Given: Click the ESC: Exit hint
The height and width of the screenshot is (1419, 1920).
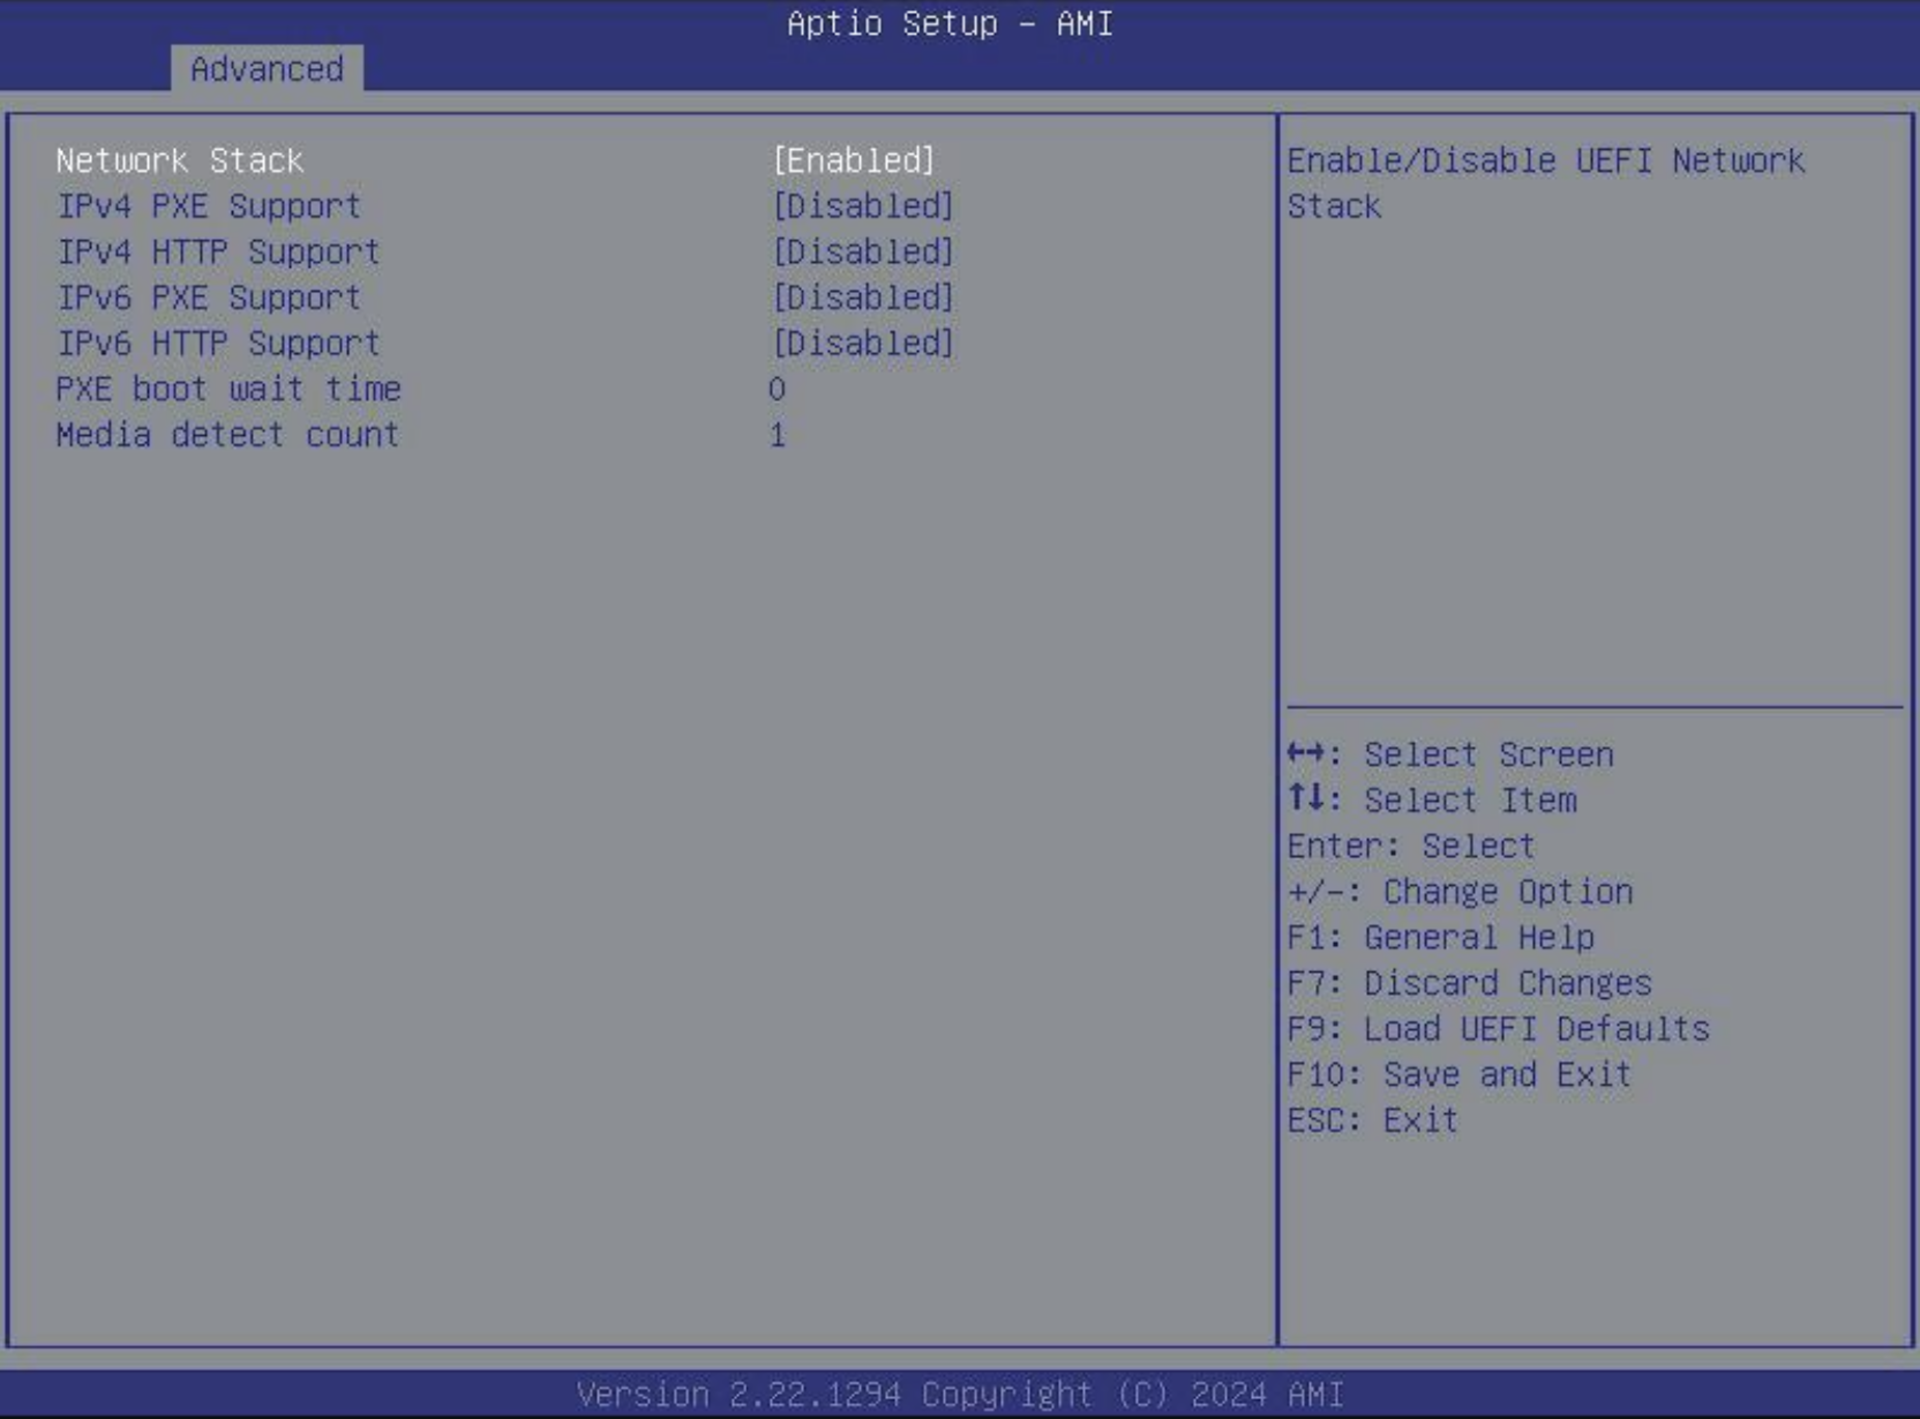Looking at the screenshot, I should coord(1372,1120).
